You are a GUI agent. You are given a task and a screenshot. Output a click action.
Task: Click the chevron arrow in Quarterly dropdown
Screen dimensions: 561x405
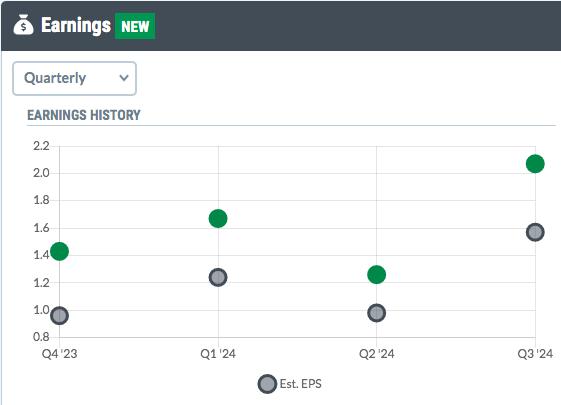point(124,78)
